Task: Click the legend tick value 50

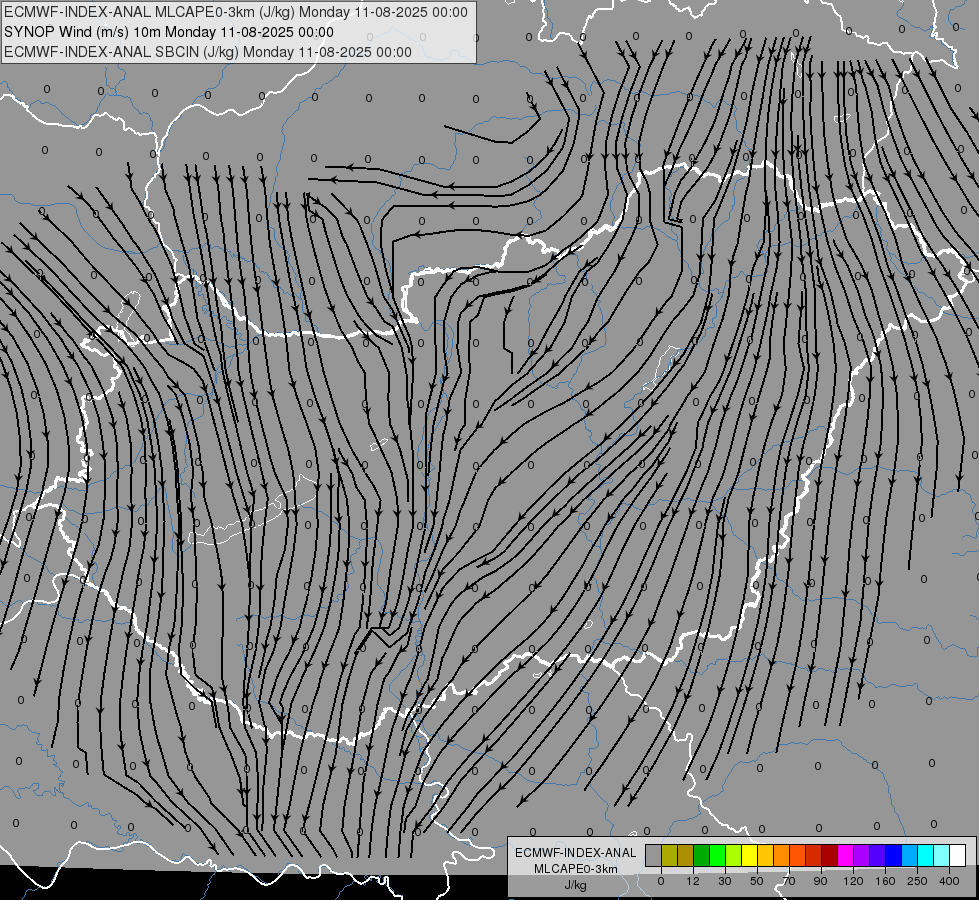Action: point(757,881)
